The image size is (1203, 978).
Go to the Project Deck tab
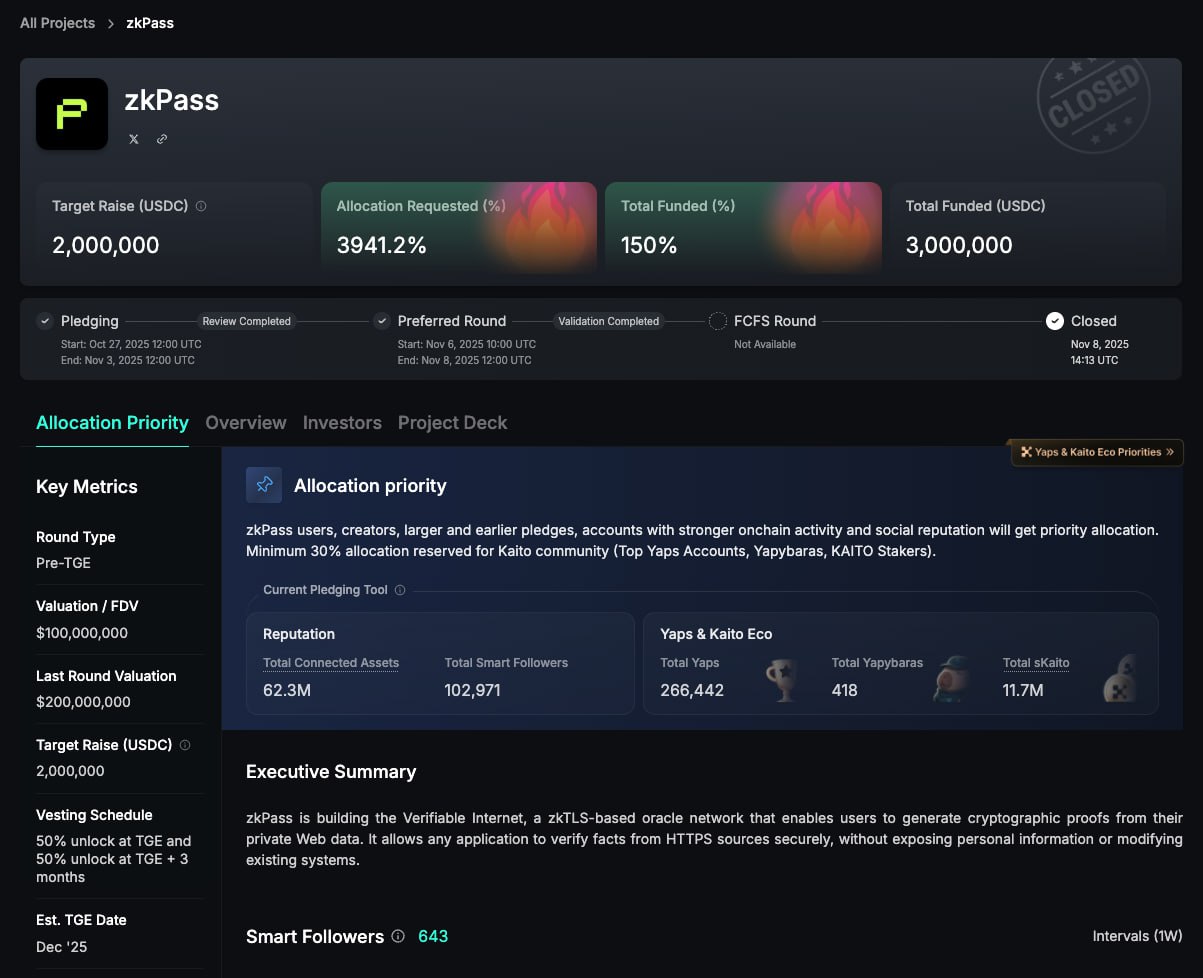[452, 423]
